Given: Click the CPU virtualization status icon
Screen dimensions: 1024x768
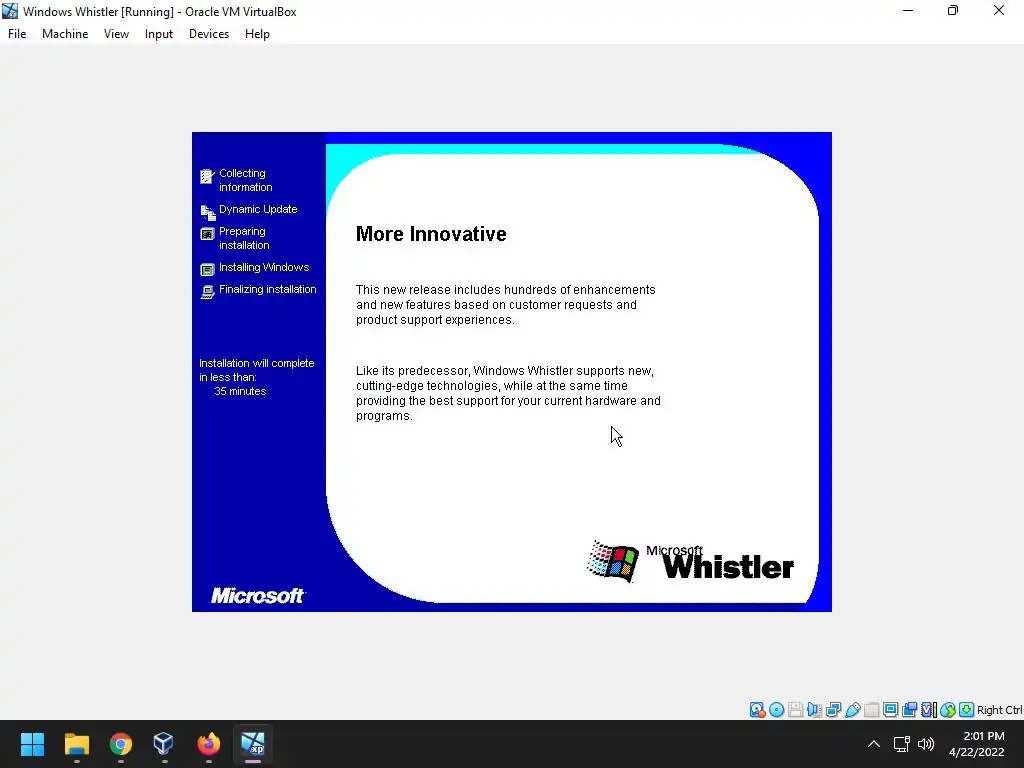Looking at the screenshot, I should 928,710.
